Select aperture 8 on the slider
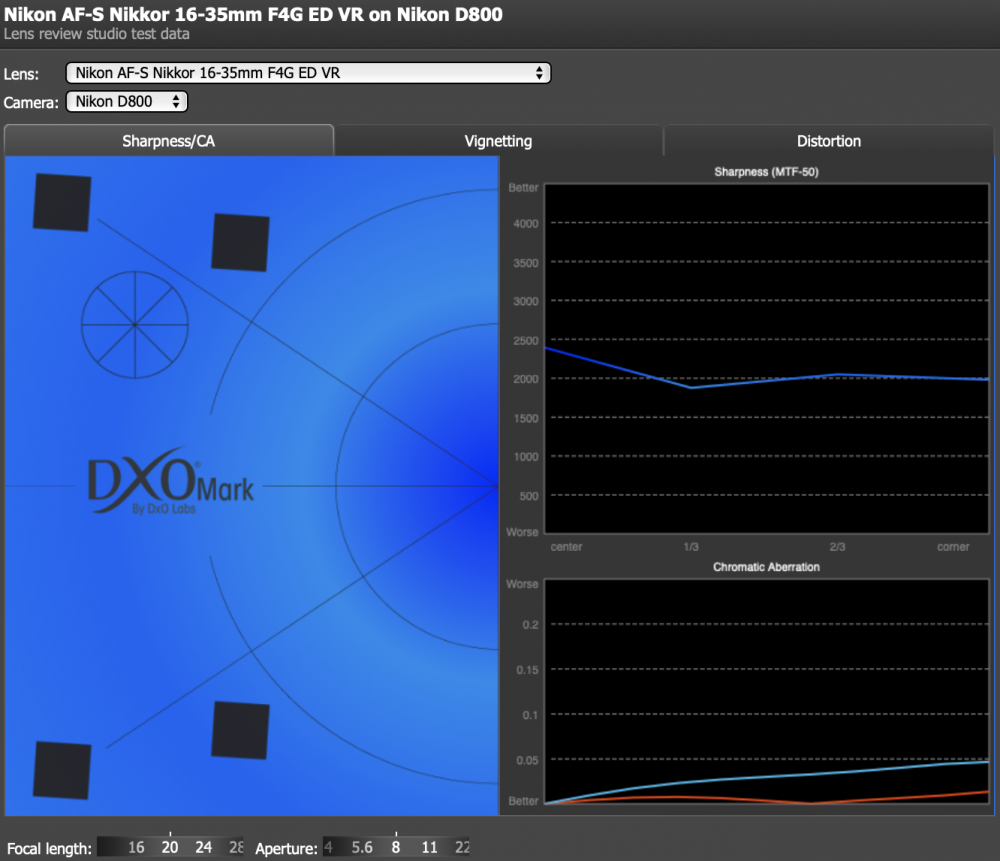1000x861 pixels. click(x=396, y=847)
